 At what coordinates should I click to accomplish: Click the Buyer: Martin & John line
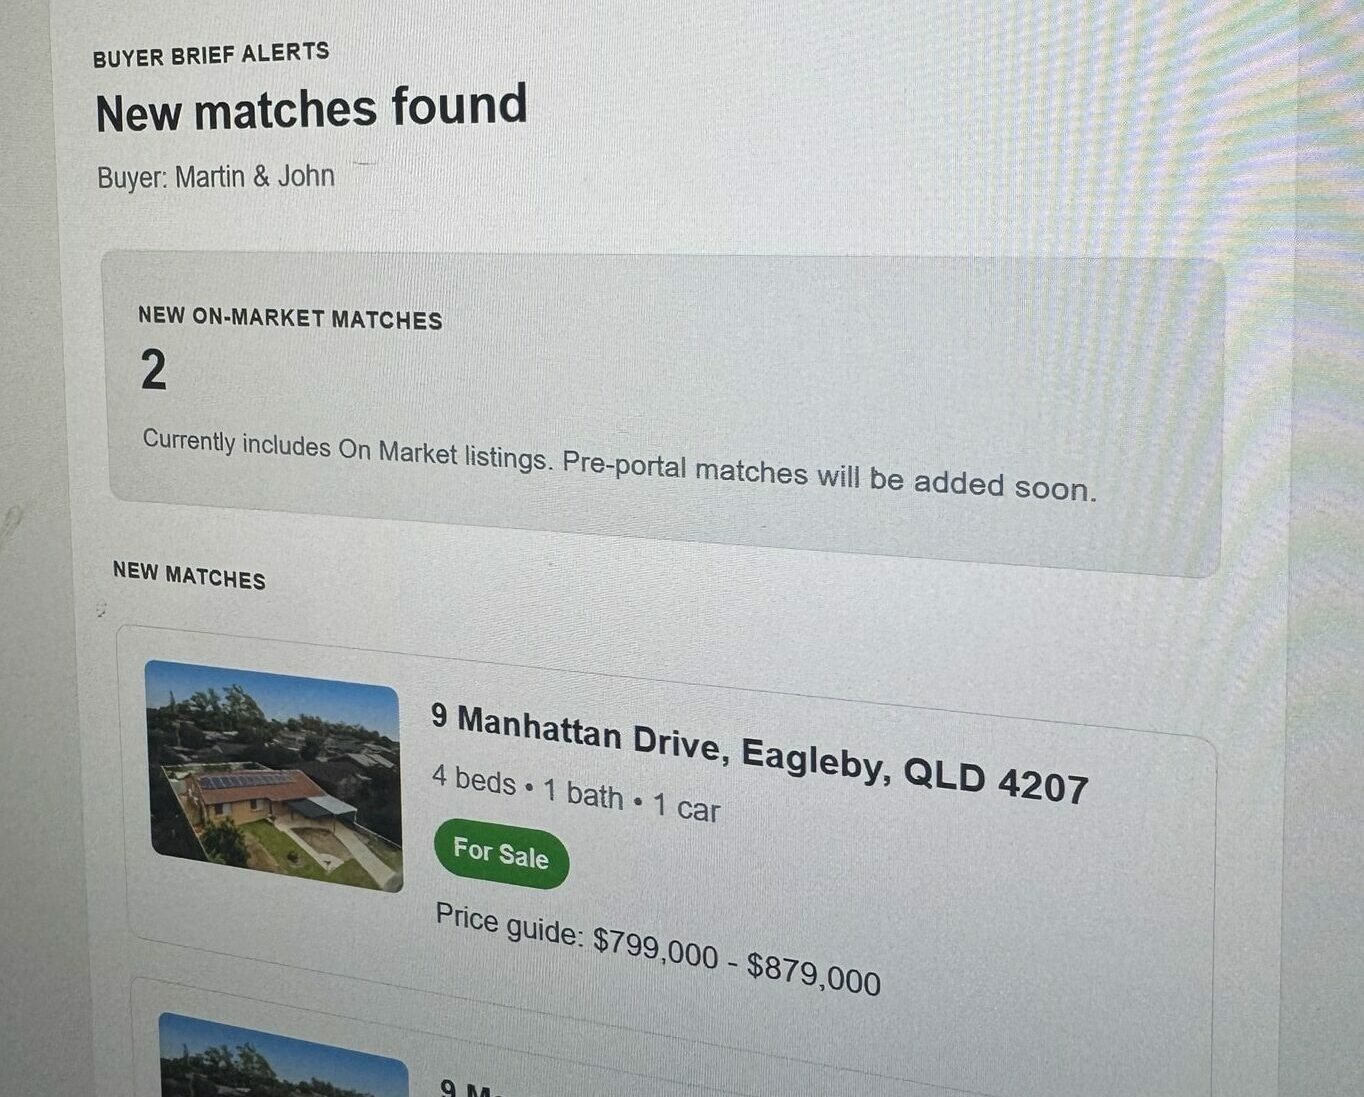tap(216, 177)
